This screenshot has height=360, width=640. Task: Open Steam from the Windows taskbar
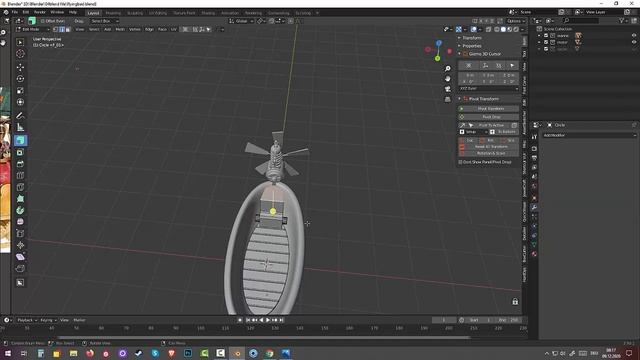[x=138, y=353]
